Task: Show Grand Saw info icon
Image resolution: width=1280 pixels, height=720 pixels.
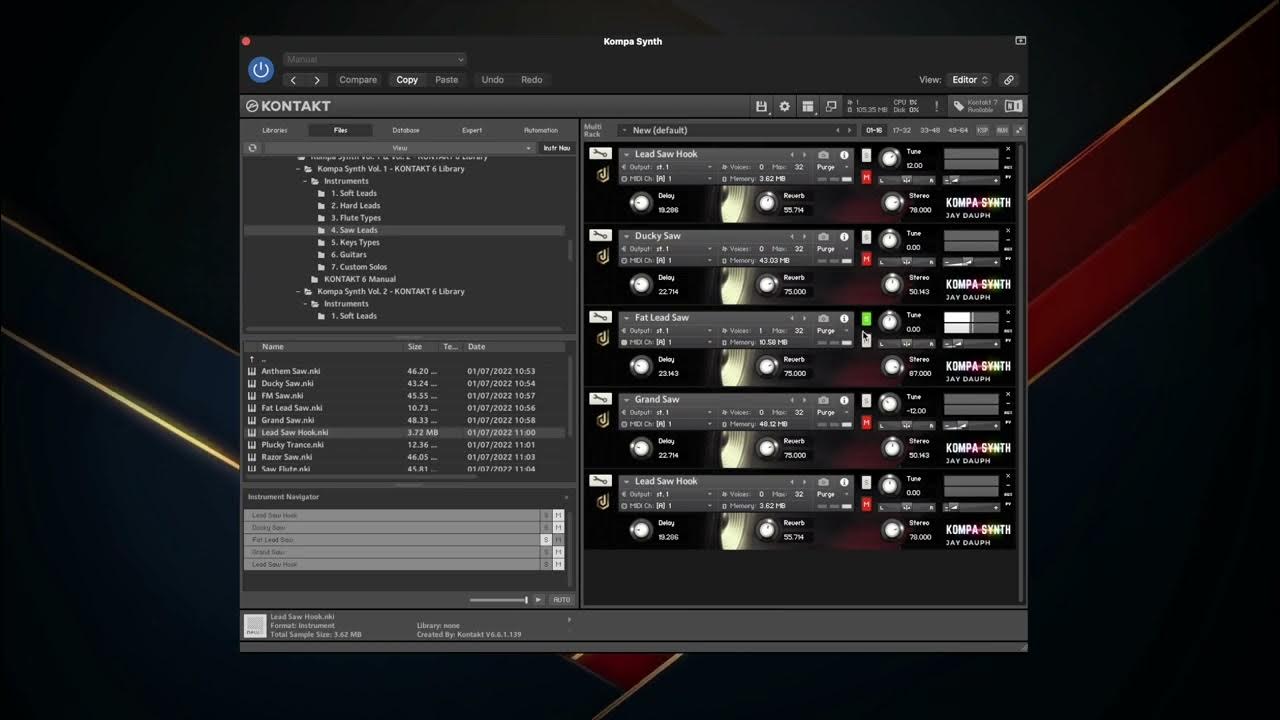Action: 844,400
